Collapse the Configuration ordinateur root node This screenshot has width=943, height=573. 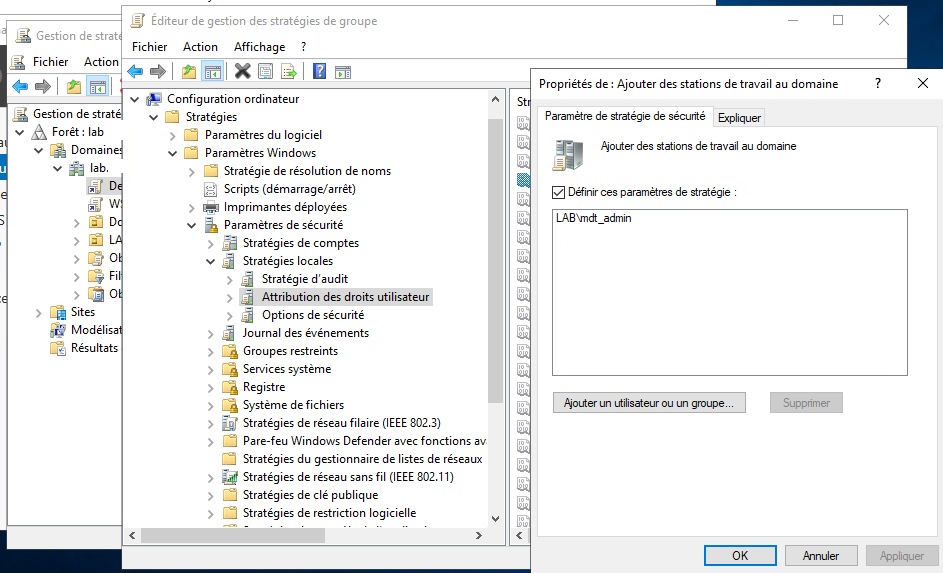[135, 99]
